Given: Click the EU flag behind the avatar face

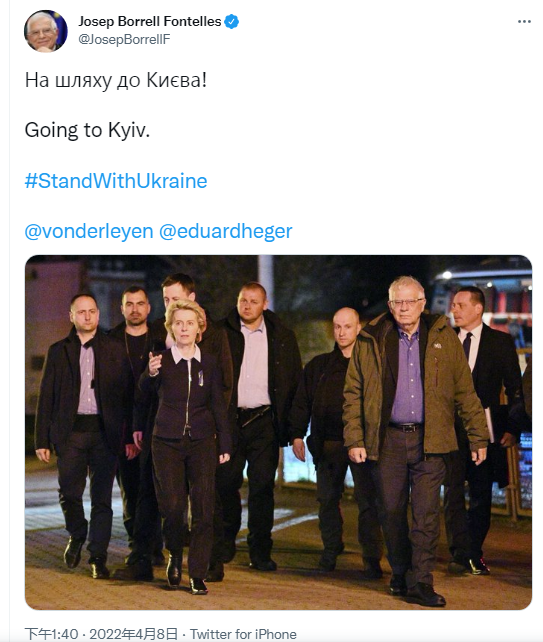Looking at the screenshot, I should [60, 29].
